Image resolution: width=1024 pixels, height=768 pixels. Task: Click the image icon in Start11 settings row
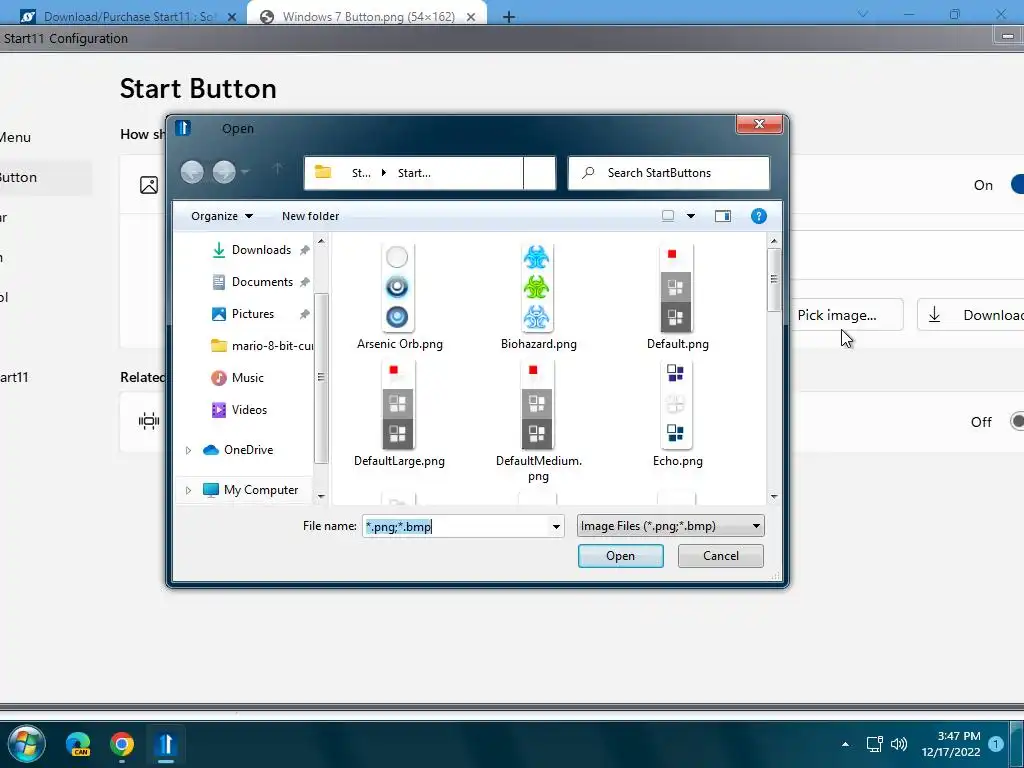click(x=149, y=185)
